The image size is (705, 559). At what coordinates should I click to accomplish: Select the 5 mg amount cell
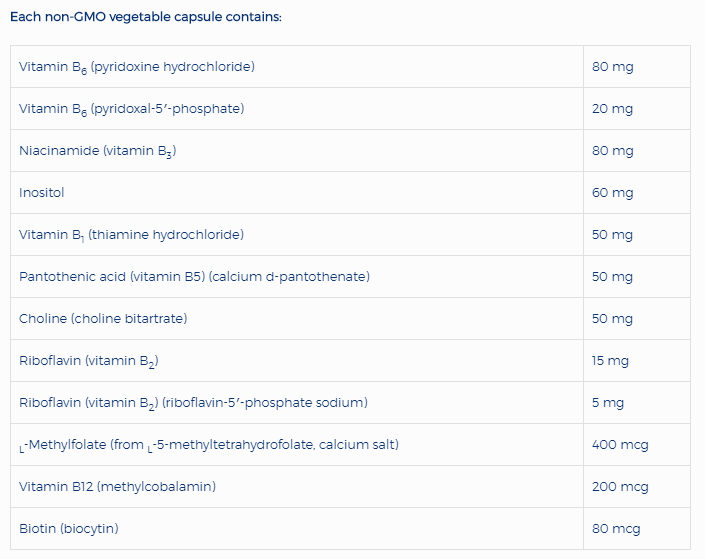[x=607, y=402]
